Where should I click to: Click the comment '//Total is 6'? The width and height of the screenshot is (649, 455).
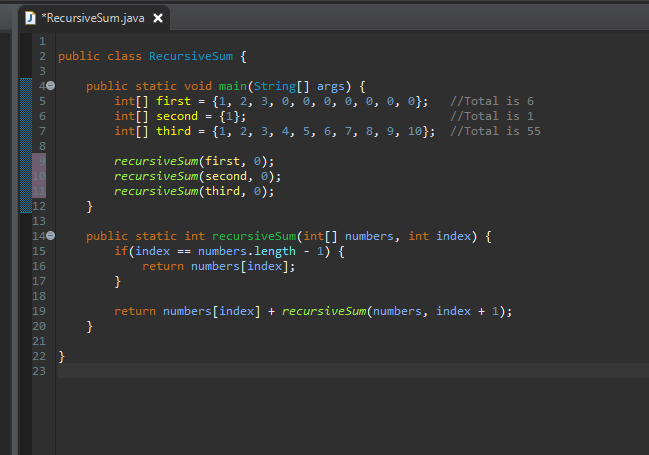pos(492,101)
